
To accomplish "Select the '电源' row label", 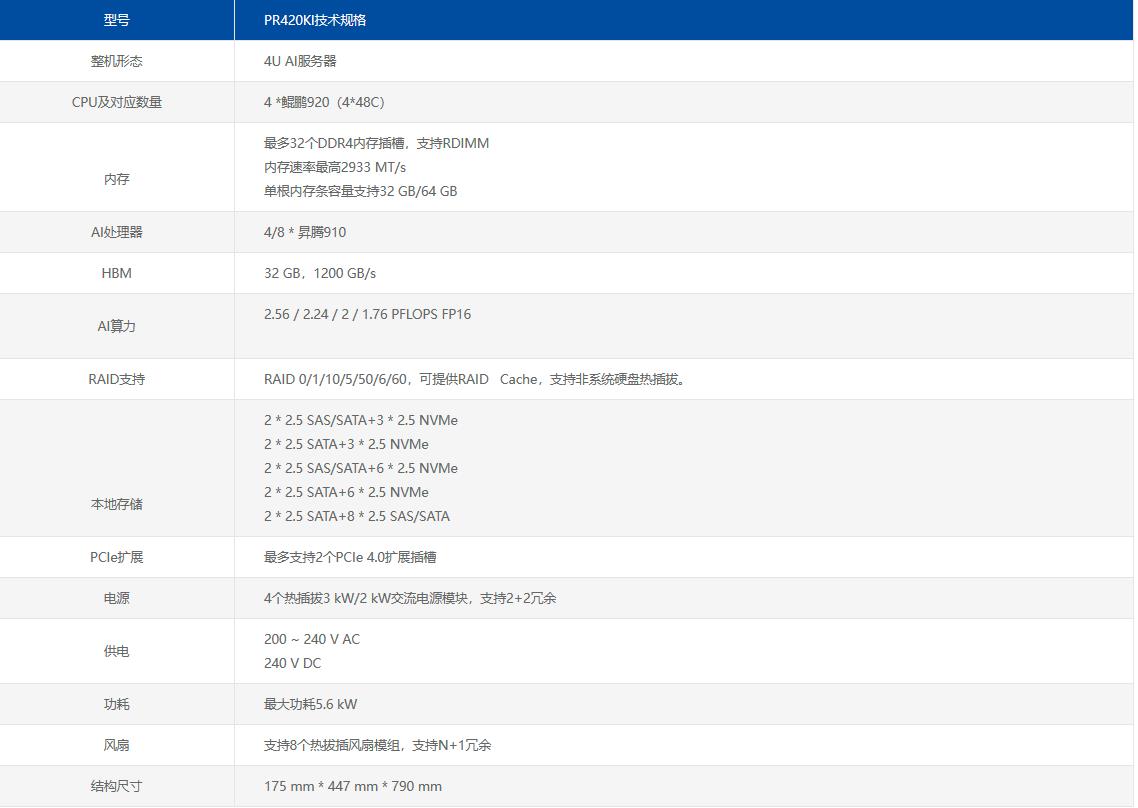I will pyautogui.click(x=117, y=598).
